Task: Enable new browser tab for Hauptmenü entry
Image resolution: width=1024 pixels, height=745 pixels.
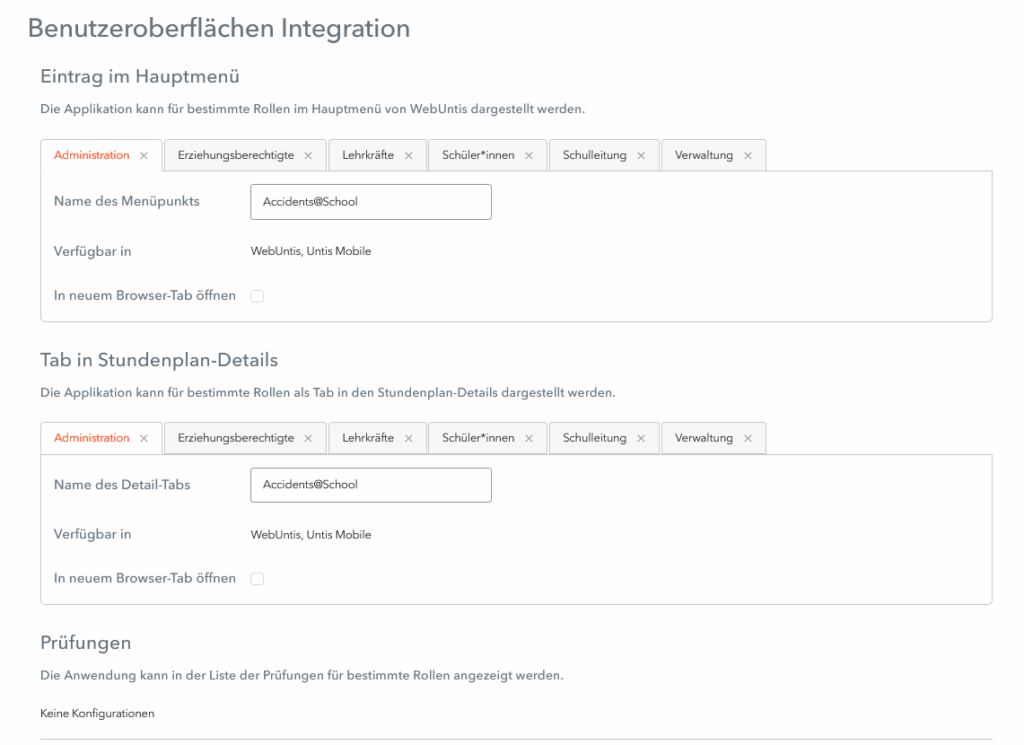Action: [x=257, y=296]
